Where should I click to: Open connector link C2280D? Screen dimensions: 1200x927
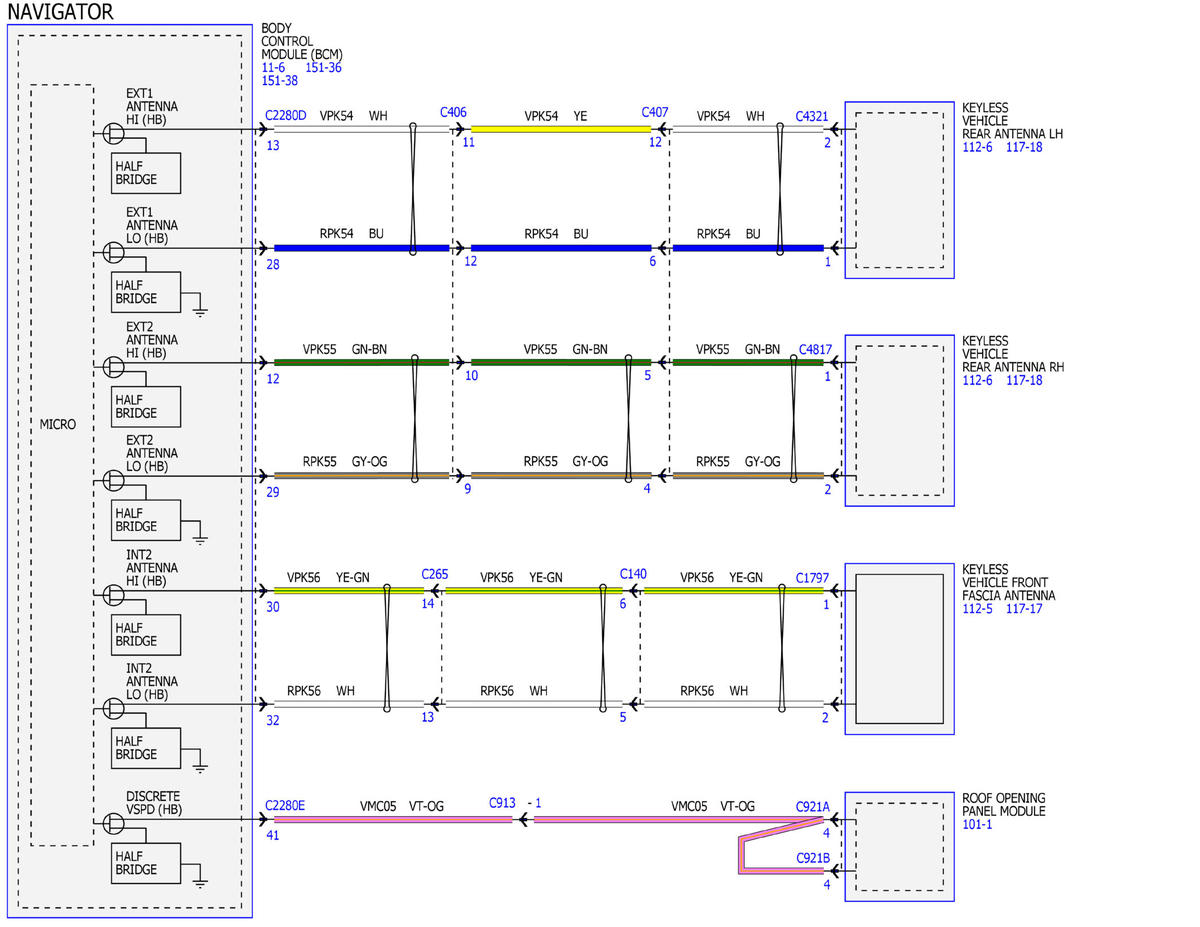click(286, 116)
